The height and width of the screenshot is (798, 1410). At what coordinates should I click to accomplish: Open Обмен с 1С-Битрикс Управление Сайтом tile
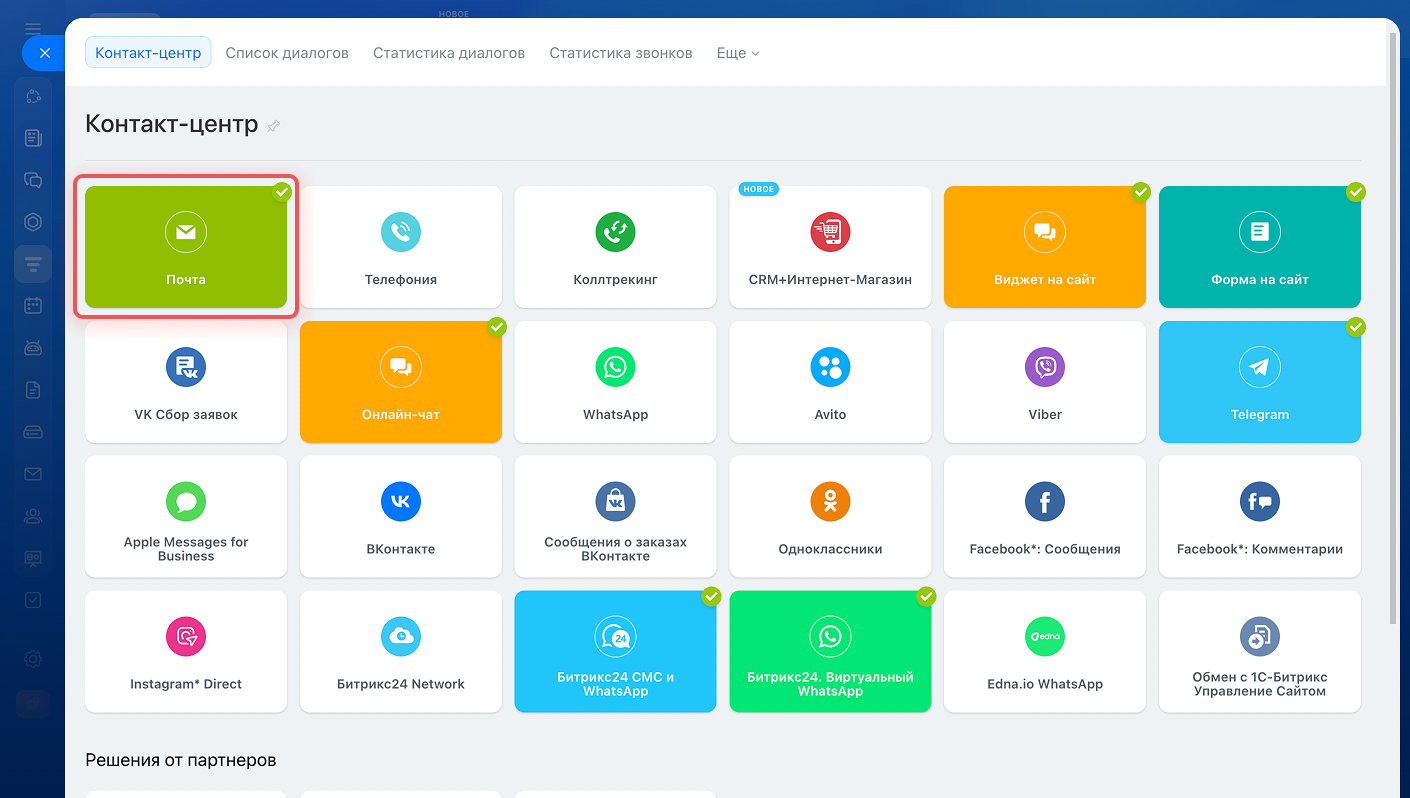(x=1260, y=652)
